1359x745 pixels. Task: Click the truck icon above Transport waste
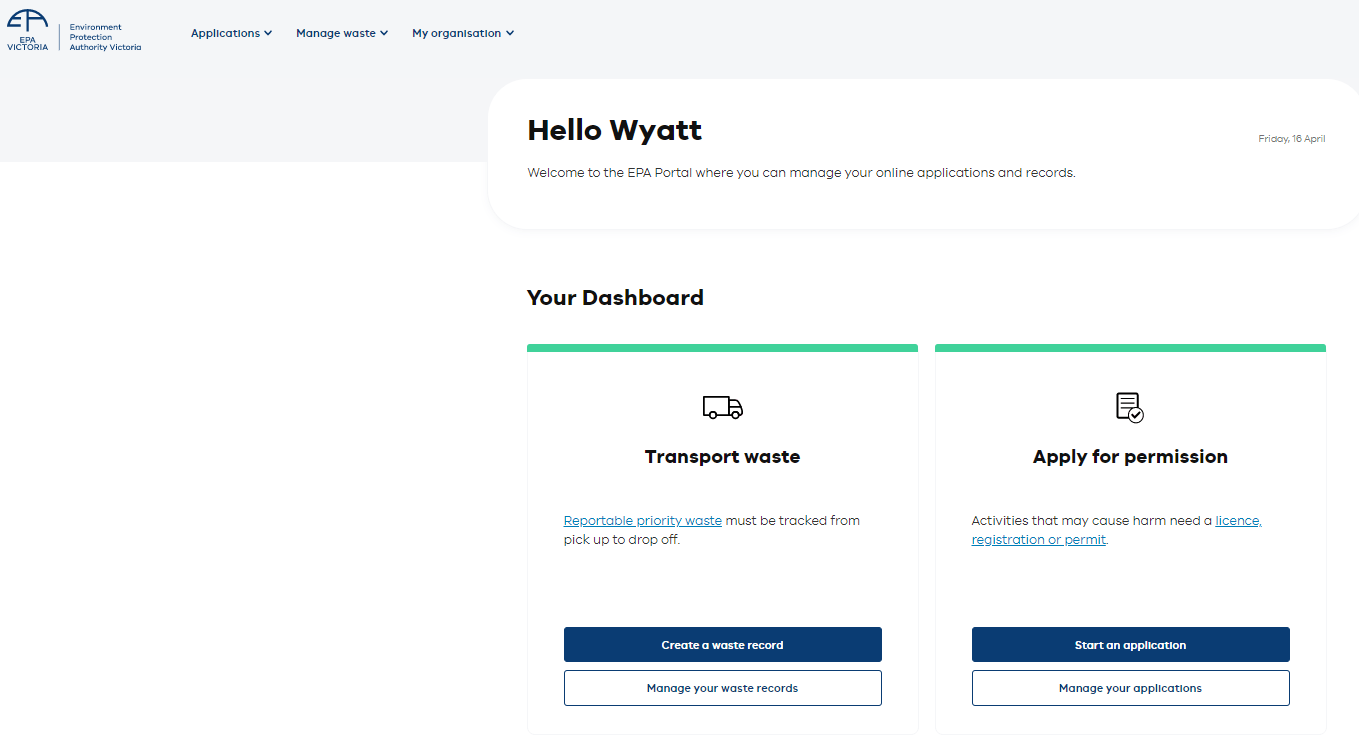pos(722,407)
